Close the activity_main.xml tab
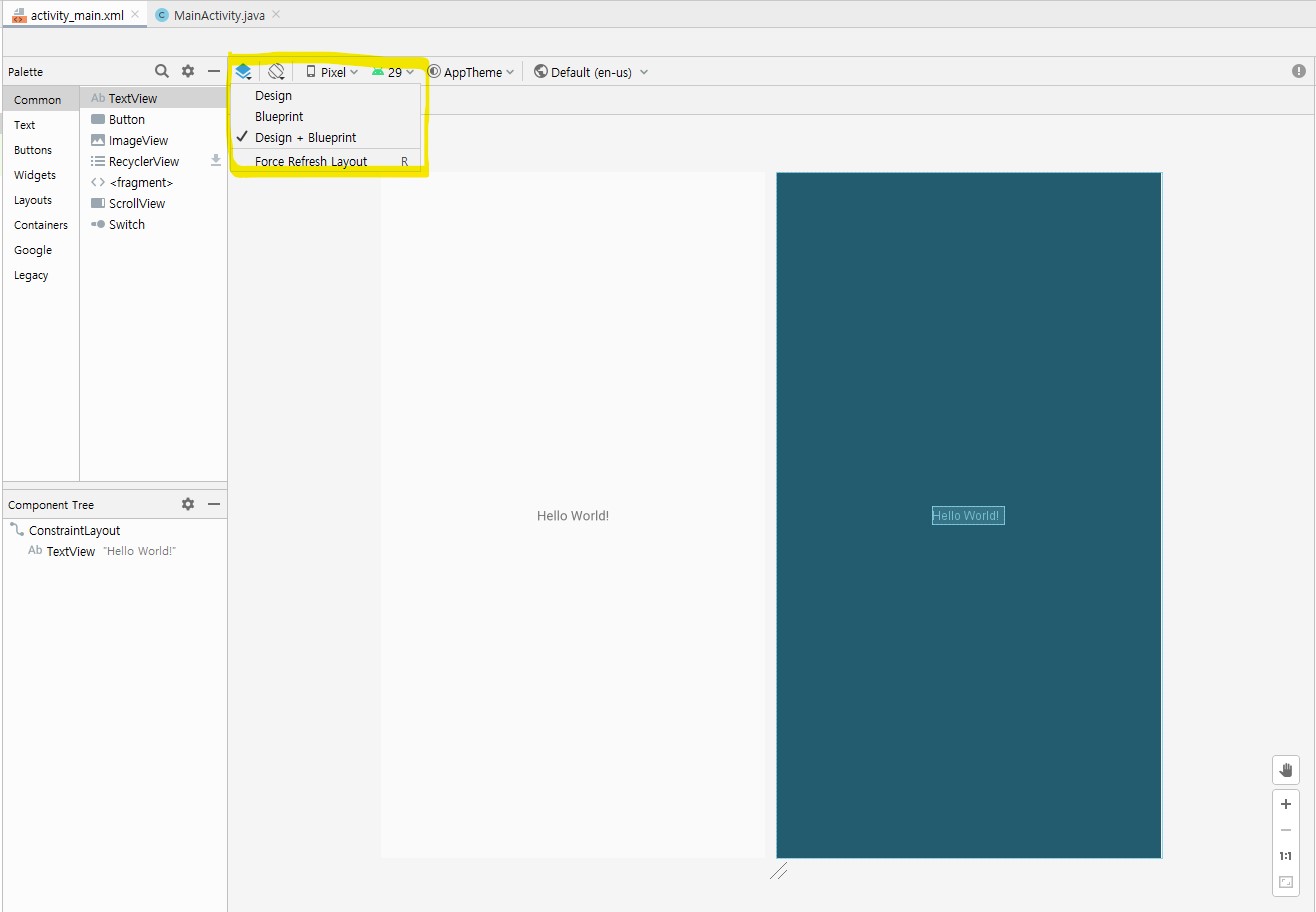Screen dimensions: 1316x912 (135, 15)
